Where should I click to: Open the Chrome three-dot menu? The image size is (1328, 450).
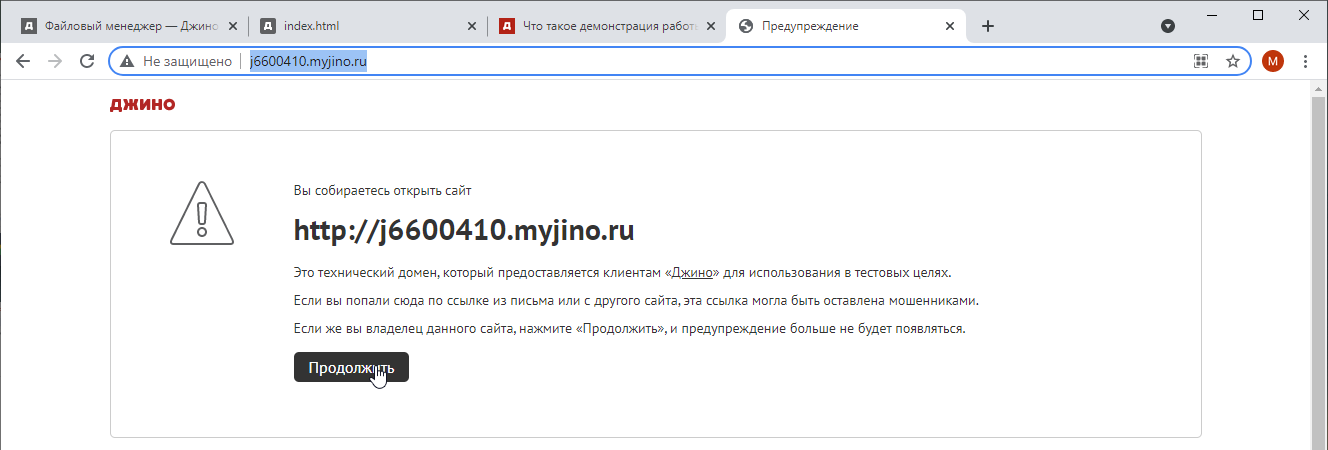pos(1305,62)
